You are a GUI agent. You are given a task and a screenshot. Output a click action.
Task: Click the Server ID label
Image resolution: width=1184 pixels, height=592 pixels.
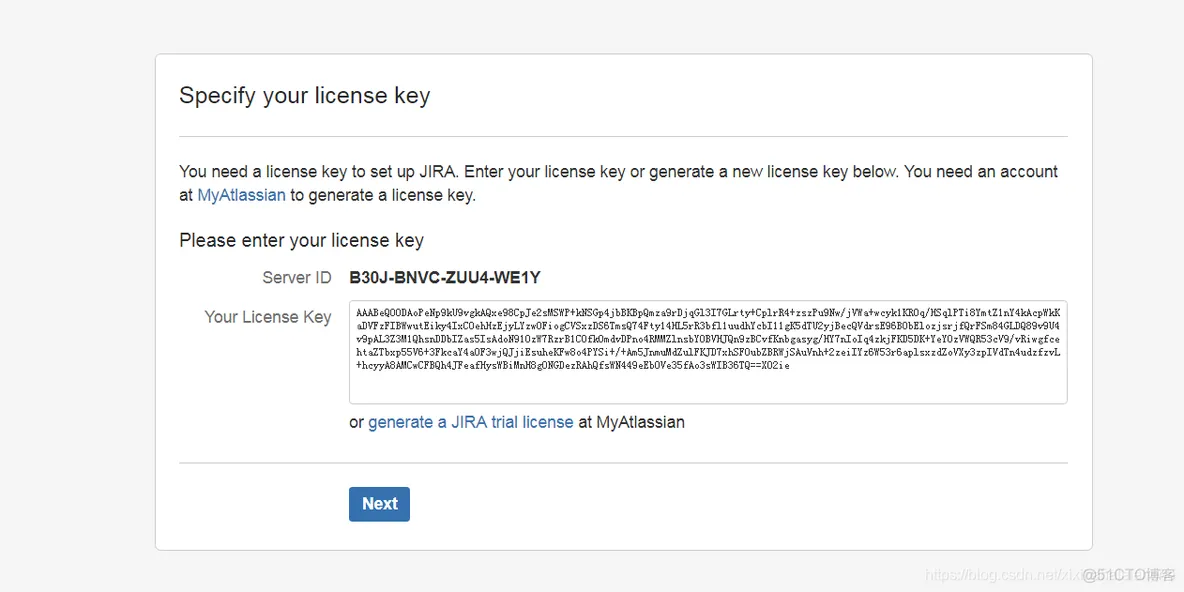(297, 278)
